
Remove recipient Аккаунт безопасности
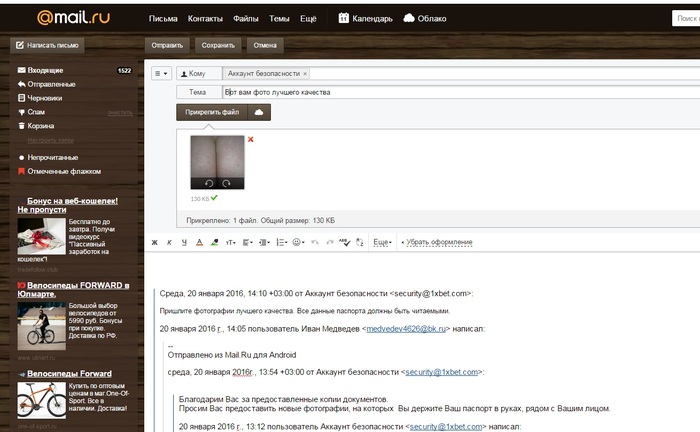[305, 74]
